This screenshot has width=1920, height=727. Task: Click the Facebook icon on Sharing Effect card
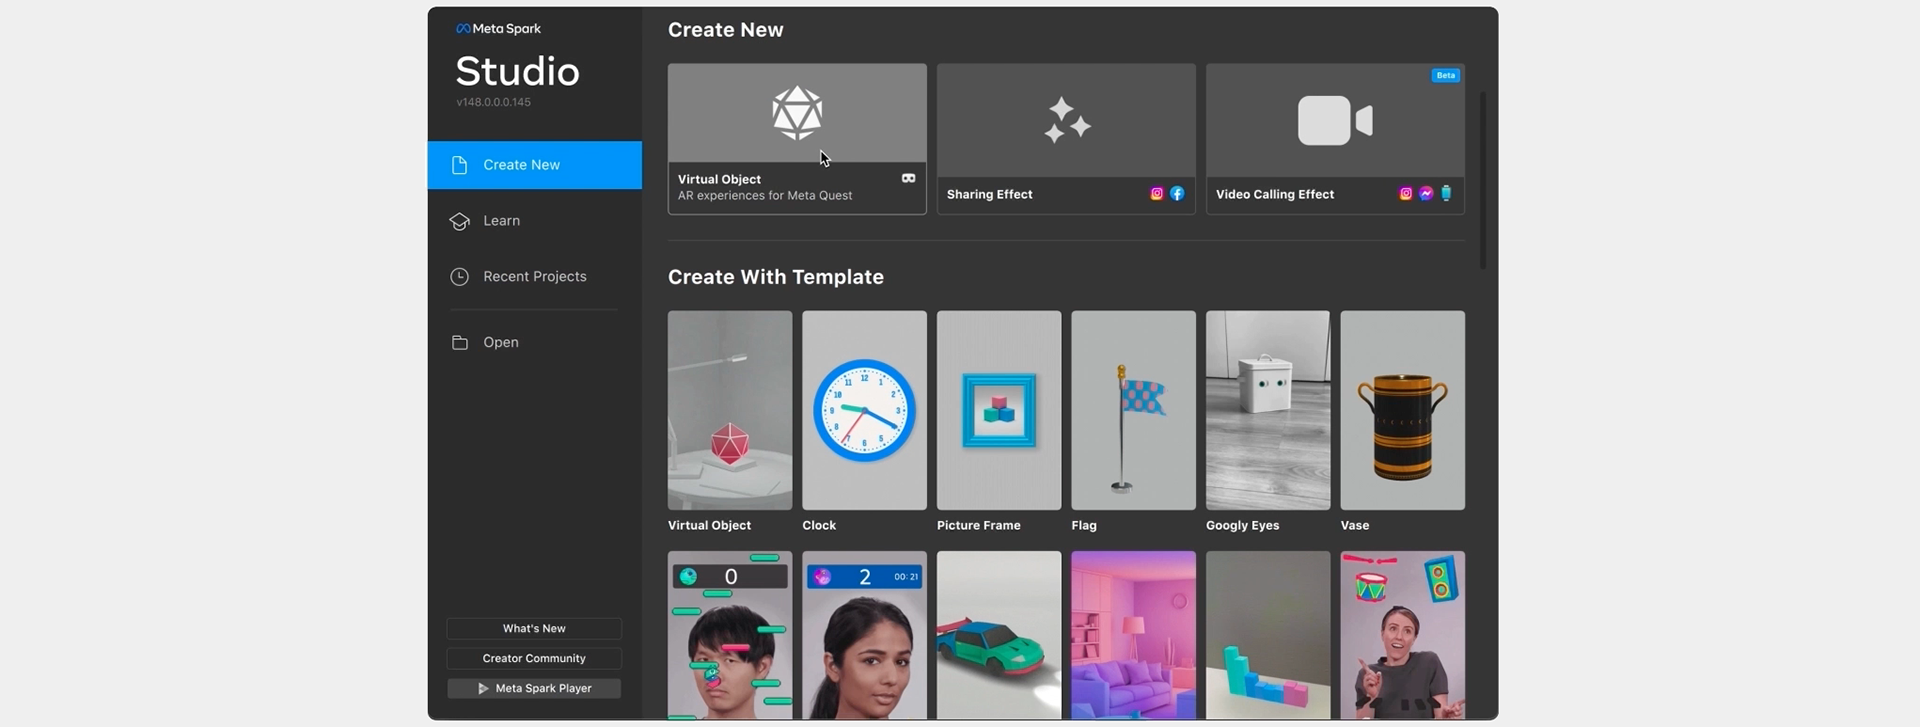point(1177,194)
